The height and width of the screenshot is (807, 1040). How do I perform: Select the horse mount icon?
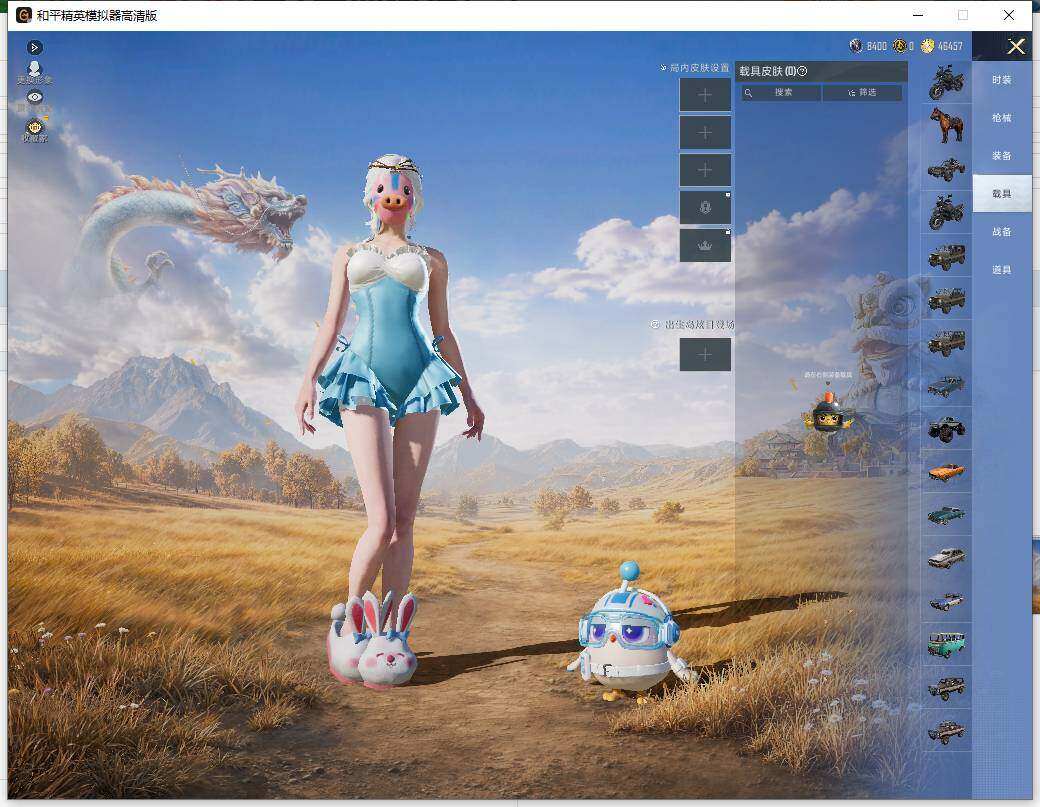pos(946,125)
